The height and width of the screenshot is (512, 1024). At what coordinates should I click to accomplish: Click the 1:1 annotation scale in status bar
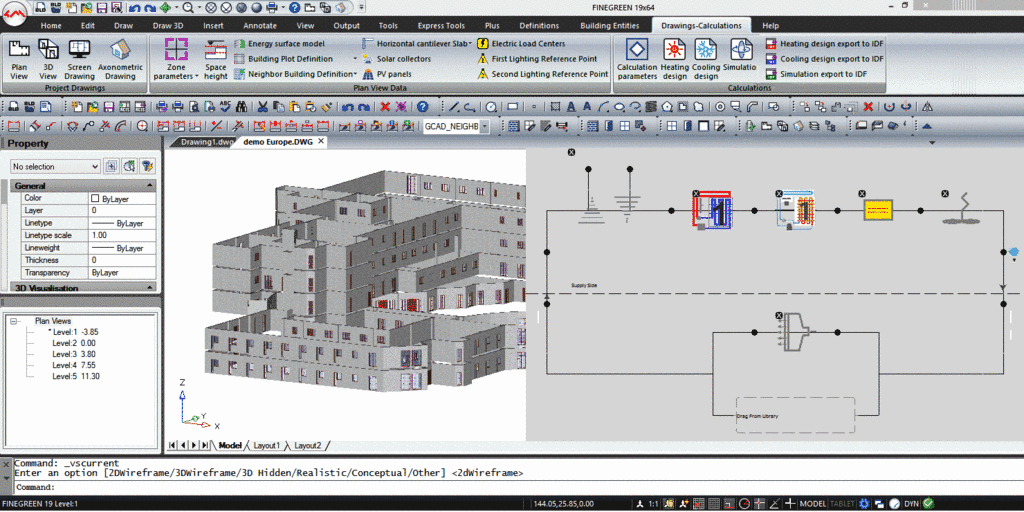click(654, 504)
